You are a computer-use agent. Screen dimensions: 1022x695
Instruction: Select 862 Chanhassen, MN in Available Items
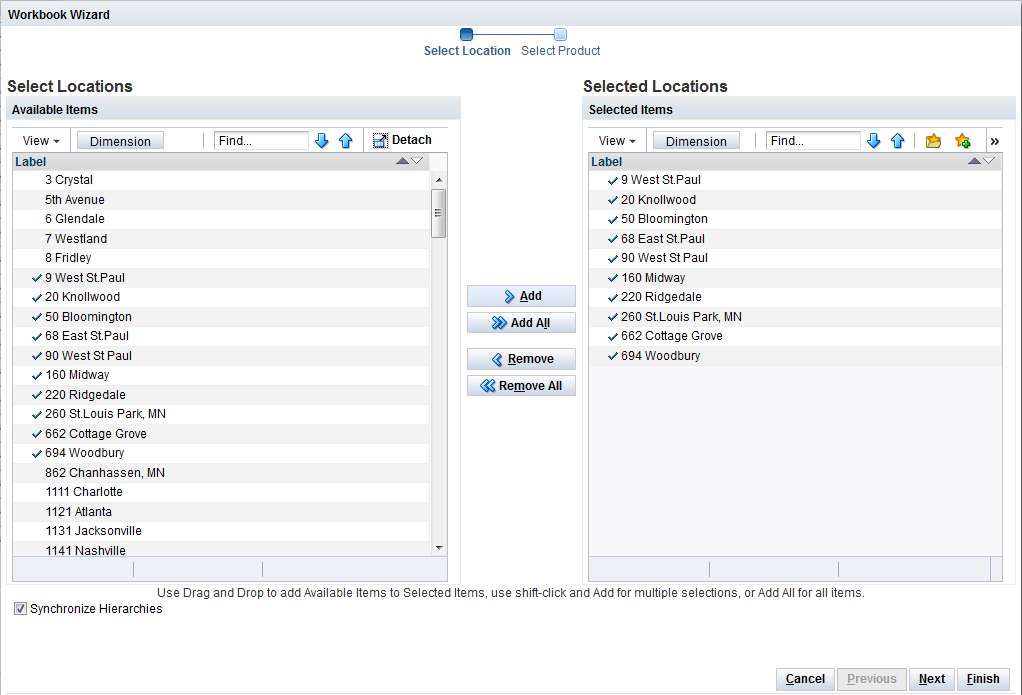click(x=221, y=473)
